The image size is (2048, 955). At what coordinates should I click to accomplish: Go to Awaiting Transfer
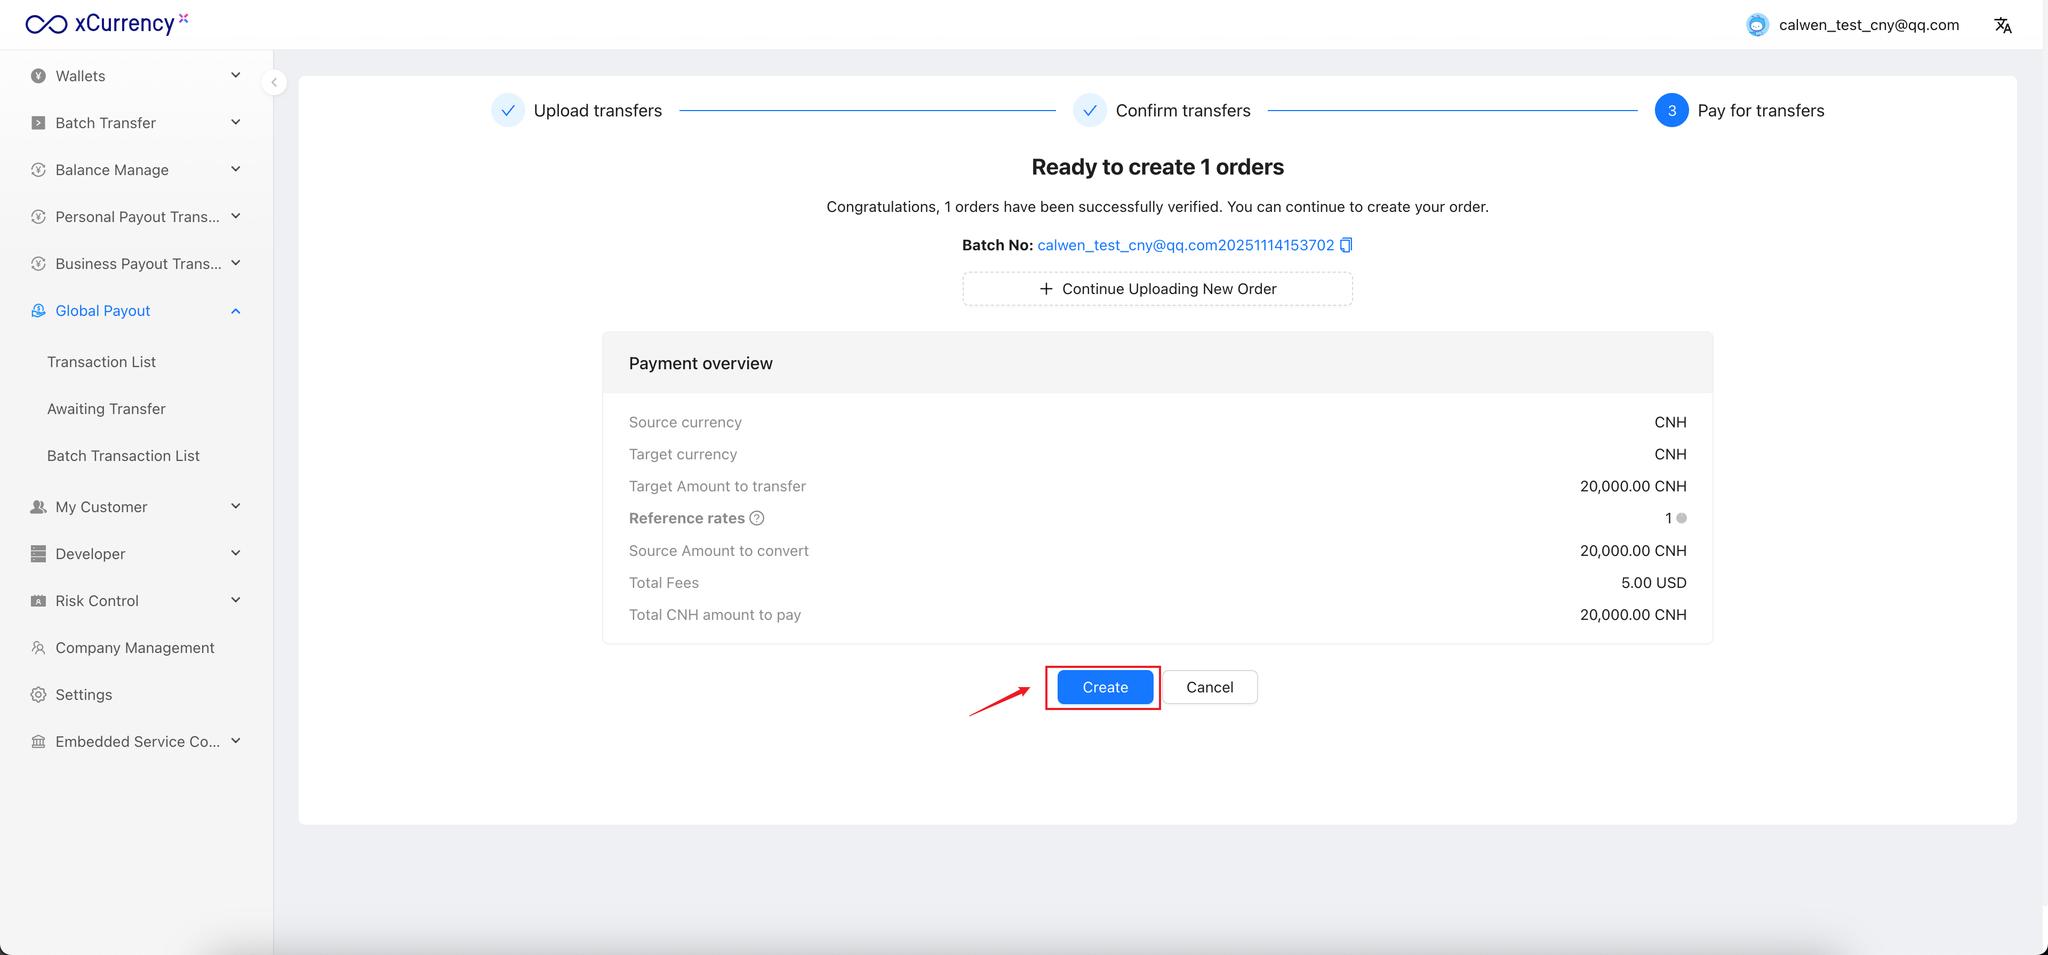106,409
